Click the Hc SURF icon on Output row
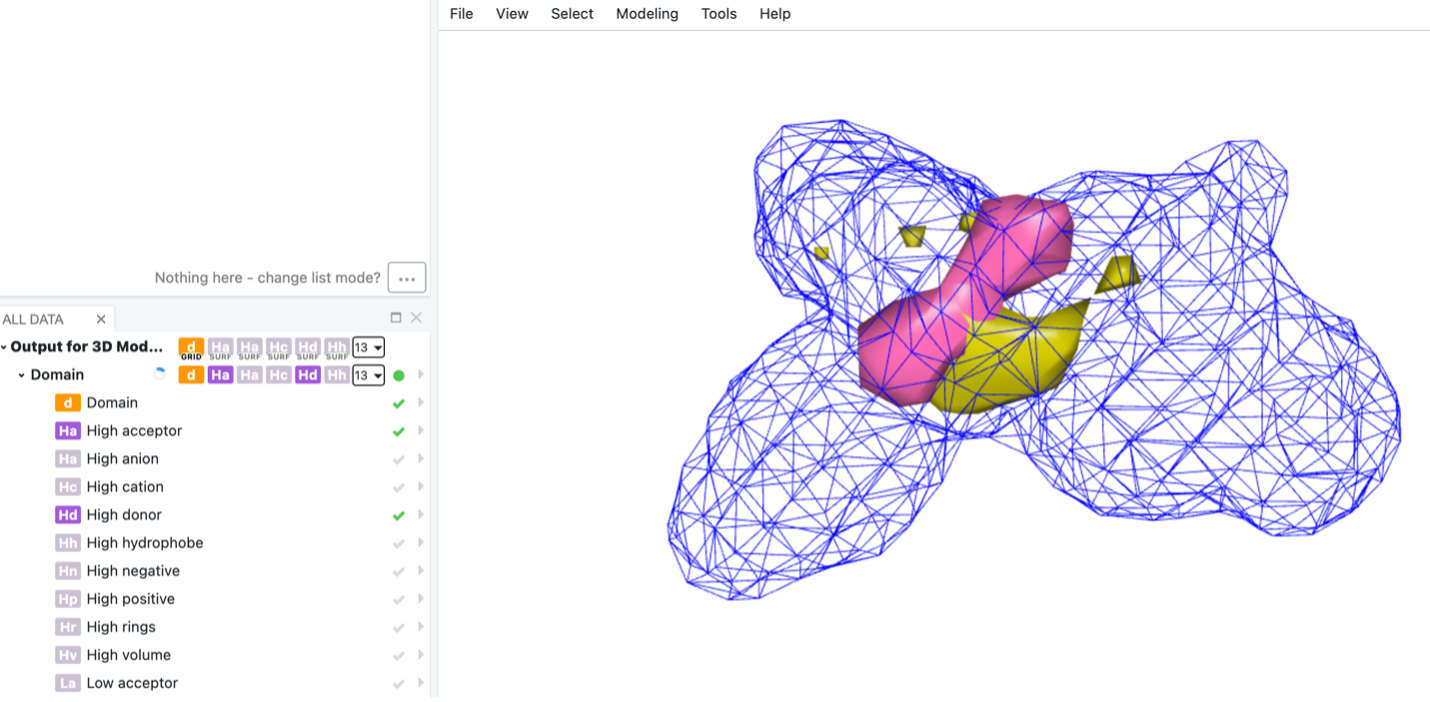This screenshot has width=1430, height=702. [x=278, y=347]
